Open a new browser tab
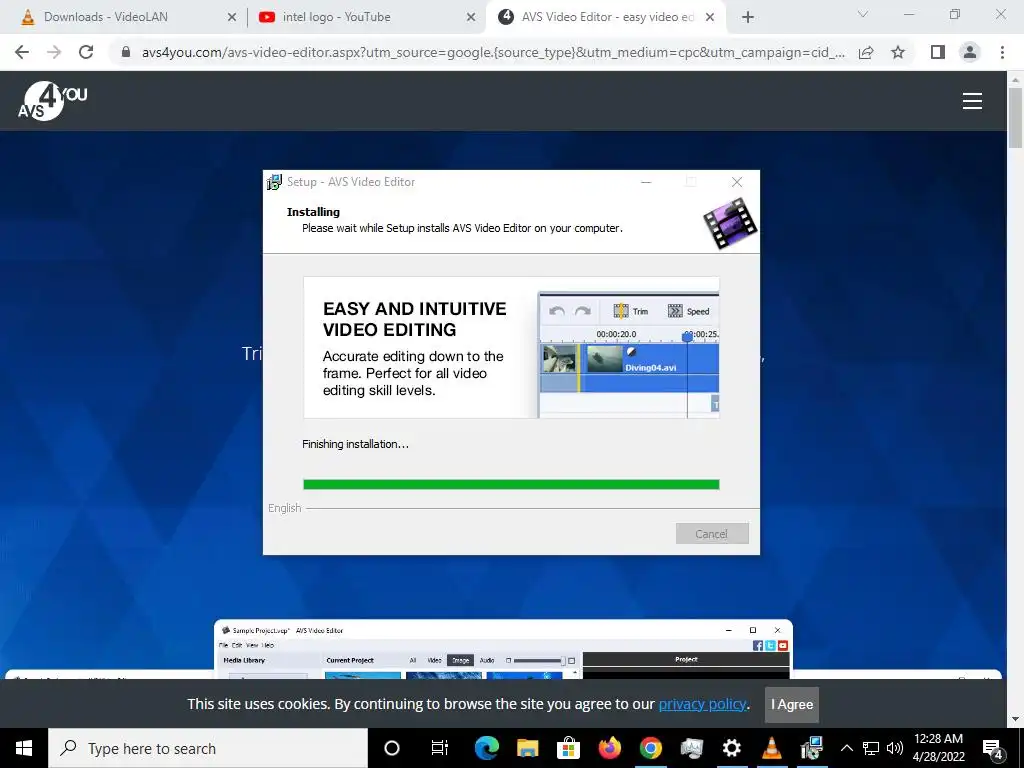This screenshot has width=1024, height=768. tap(748, 17)
